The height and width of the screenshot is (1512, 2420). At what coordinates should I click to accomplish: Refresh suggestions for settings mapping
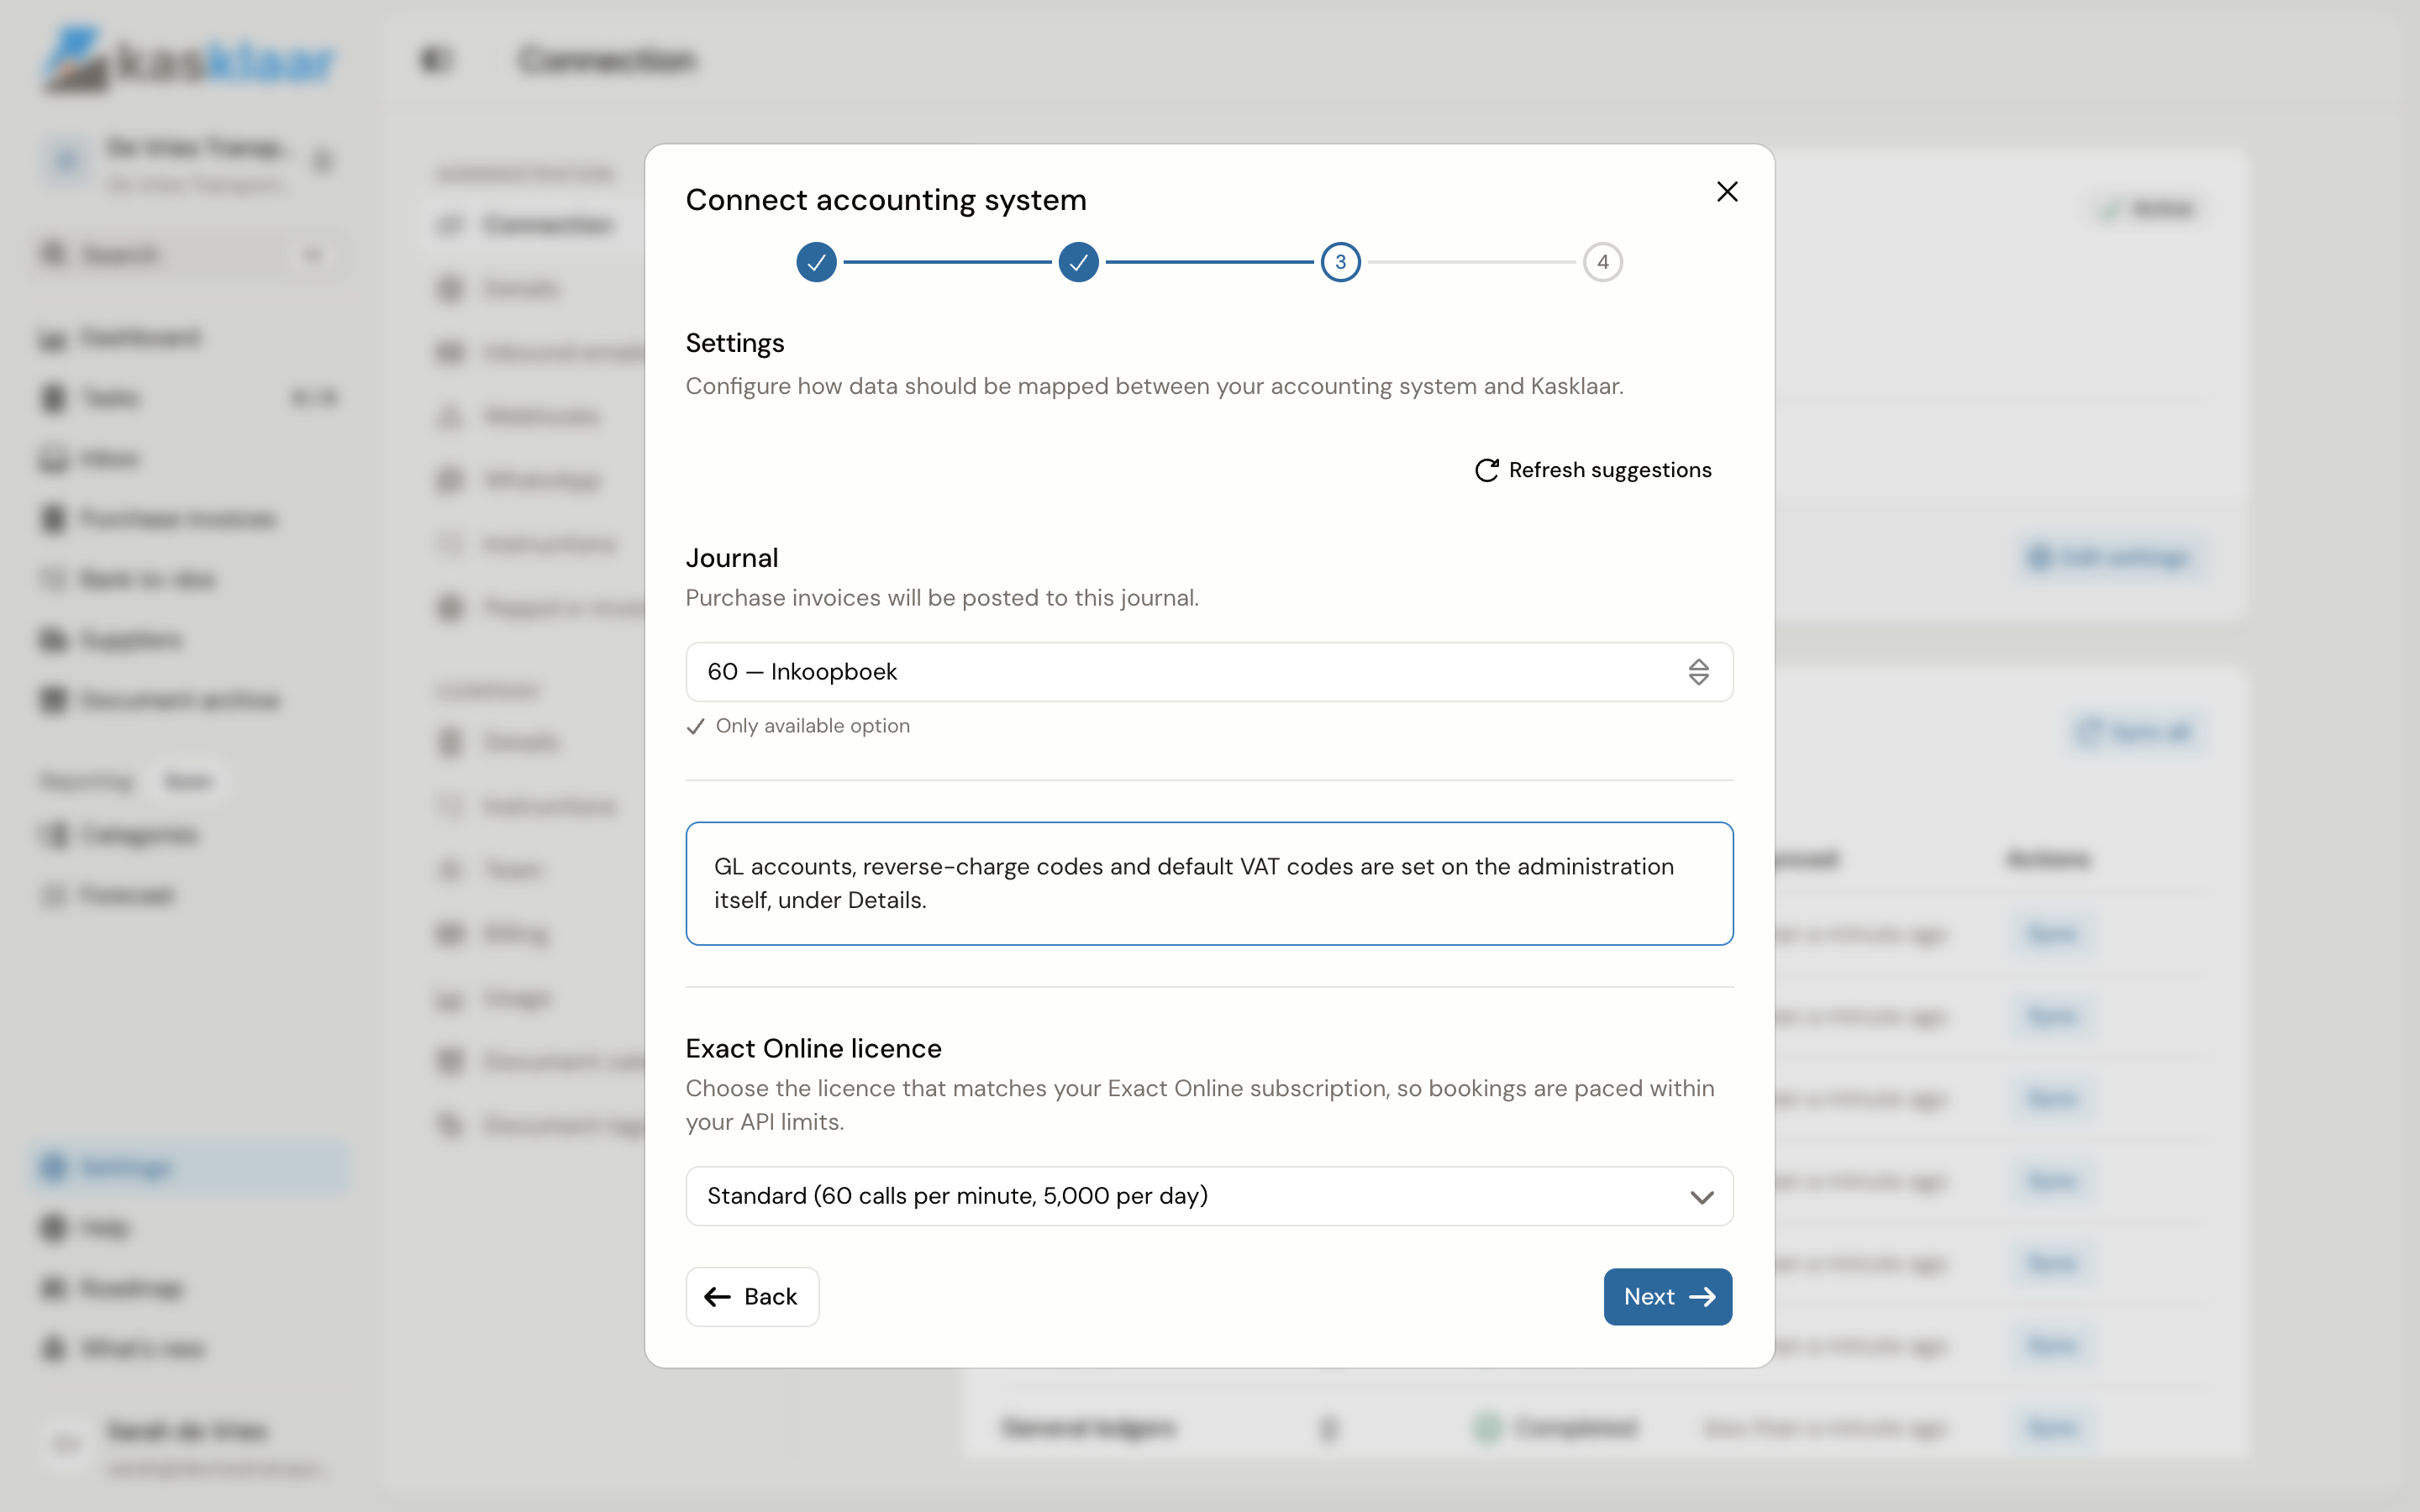(x=1593, y=470)
